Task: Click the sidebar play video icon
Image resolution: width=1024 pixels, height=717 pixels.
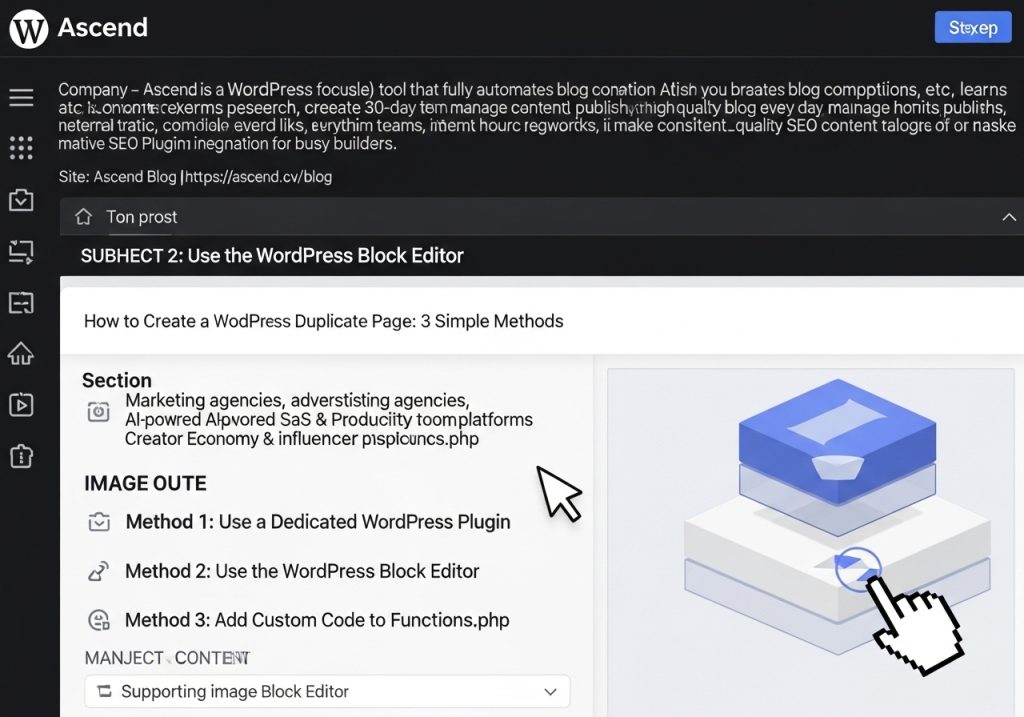Action: click(21, 404)
